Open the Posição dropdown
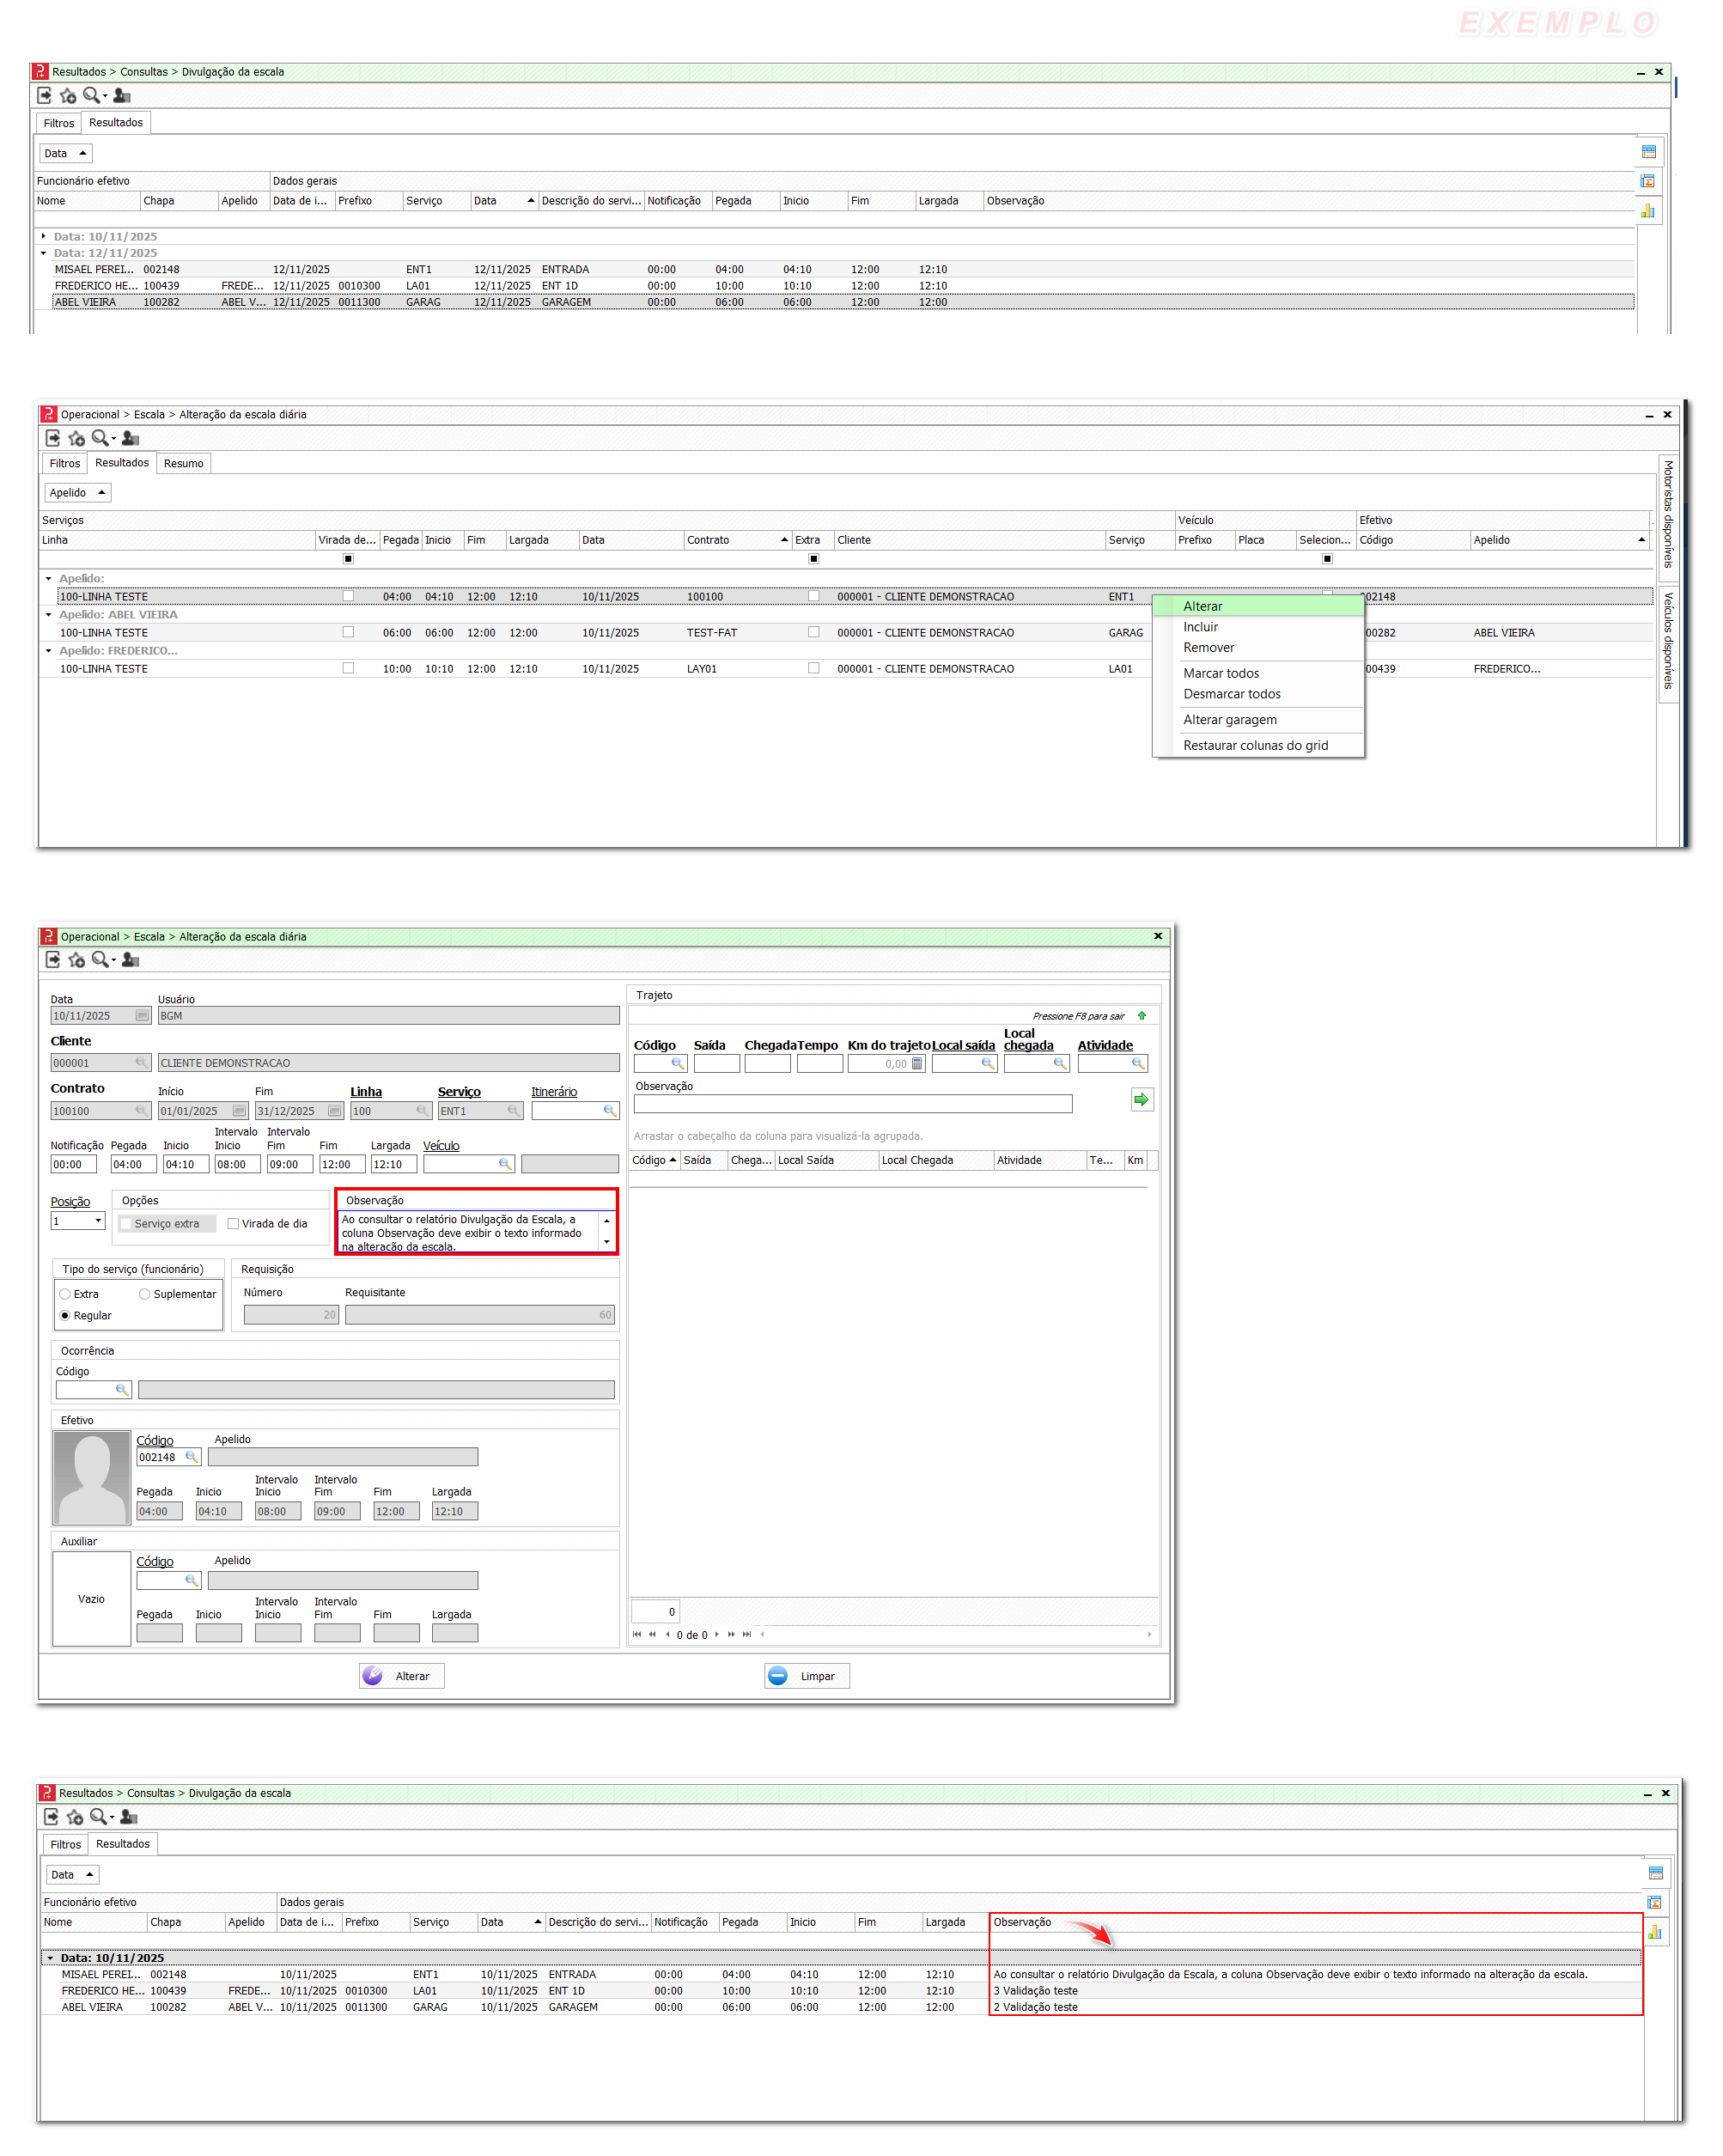The height and width of the screenshot is (2156, 1723). click(98, 1221)
